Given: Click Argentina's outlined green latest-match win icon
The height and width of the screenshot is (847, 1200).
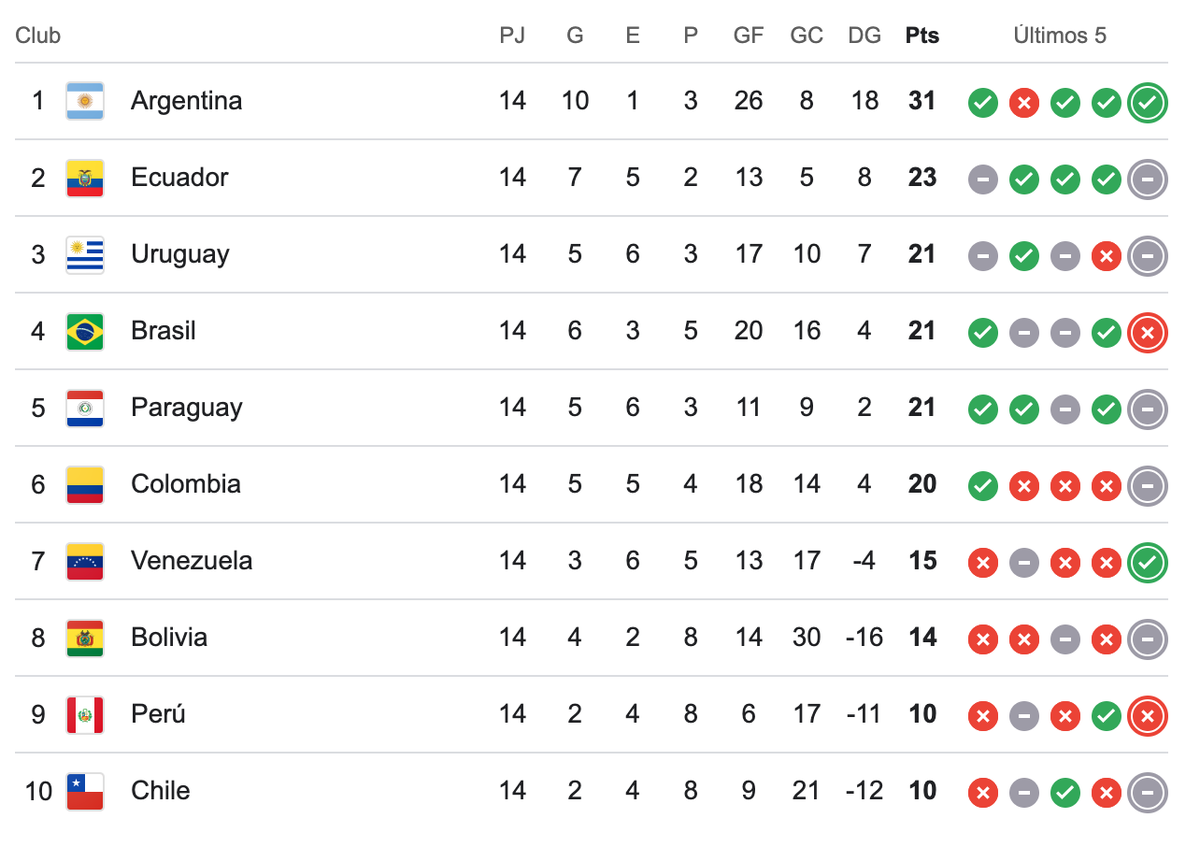Looking at the screenshot, I should (1147, 102).
